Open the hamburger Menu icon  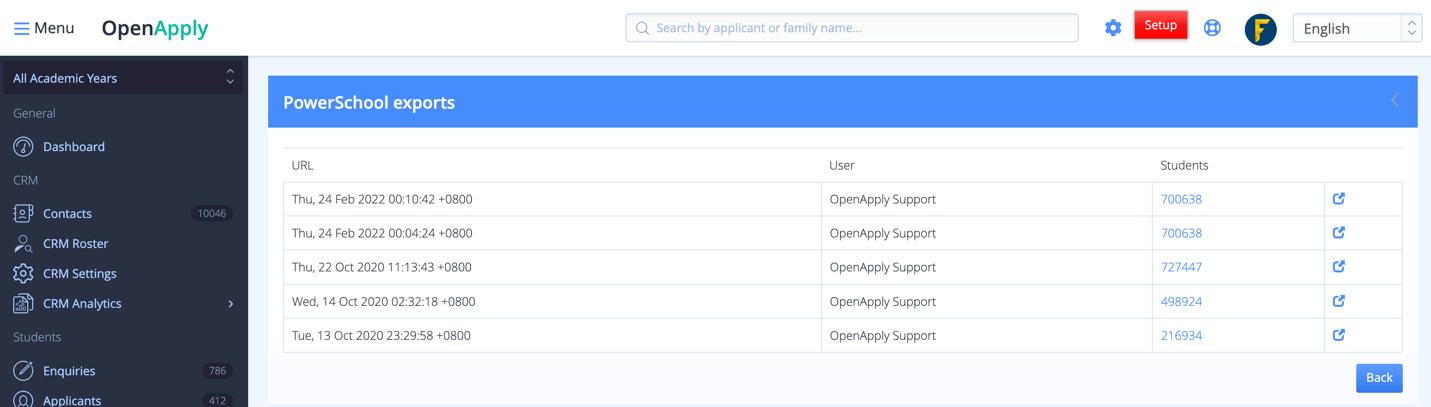(21, 28)
